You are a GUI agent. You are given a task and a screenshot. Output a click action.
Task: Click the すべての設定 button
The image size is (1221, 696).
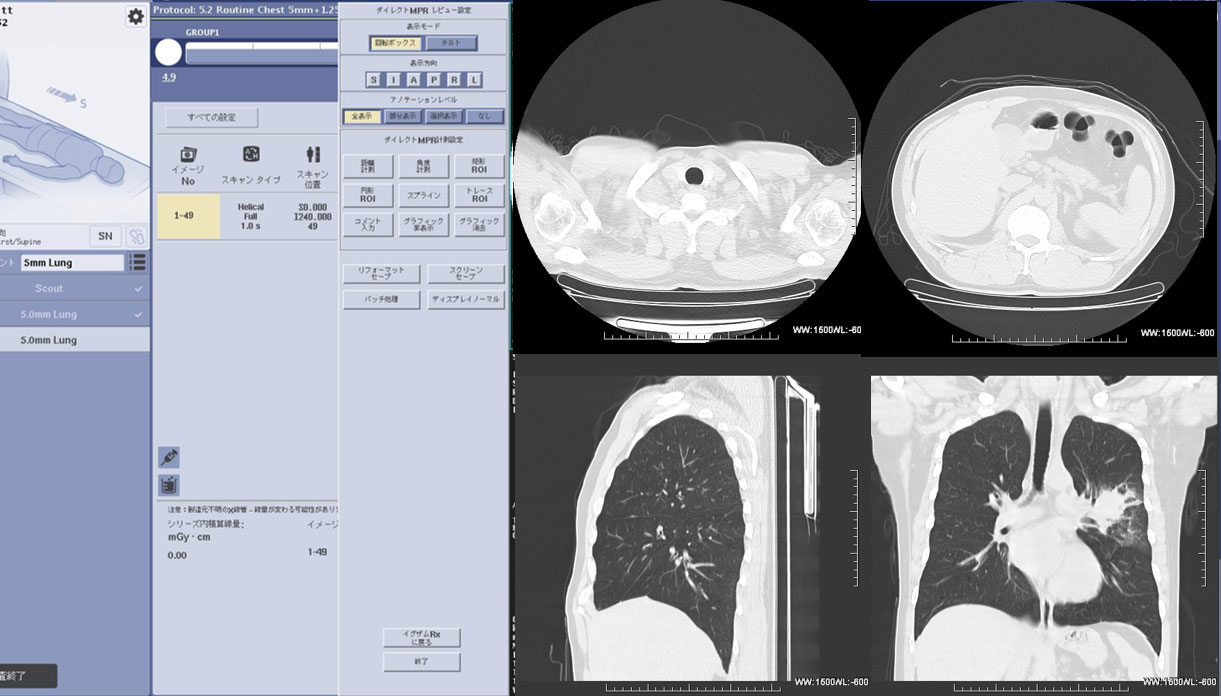pyautogui.click(x=211, y=118)
